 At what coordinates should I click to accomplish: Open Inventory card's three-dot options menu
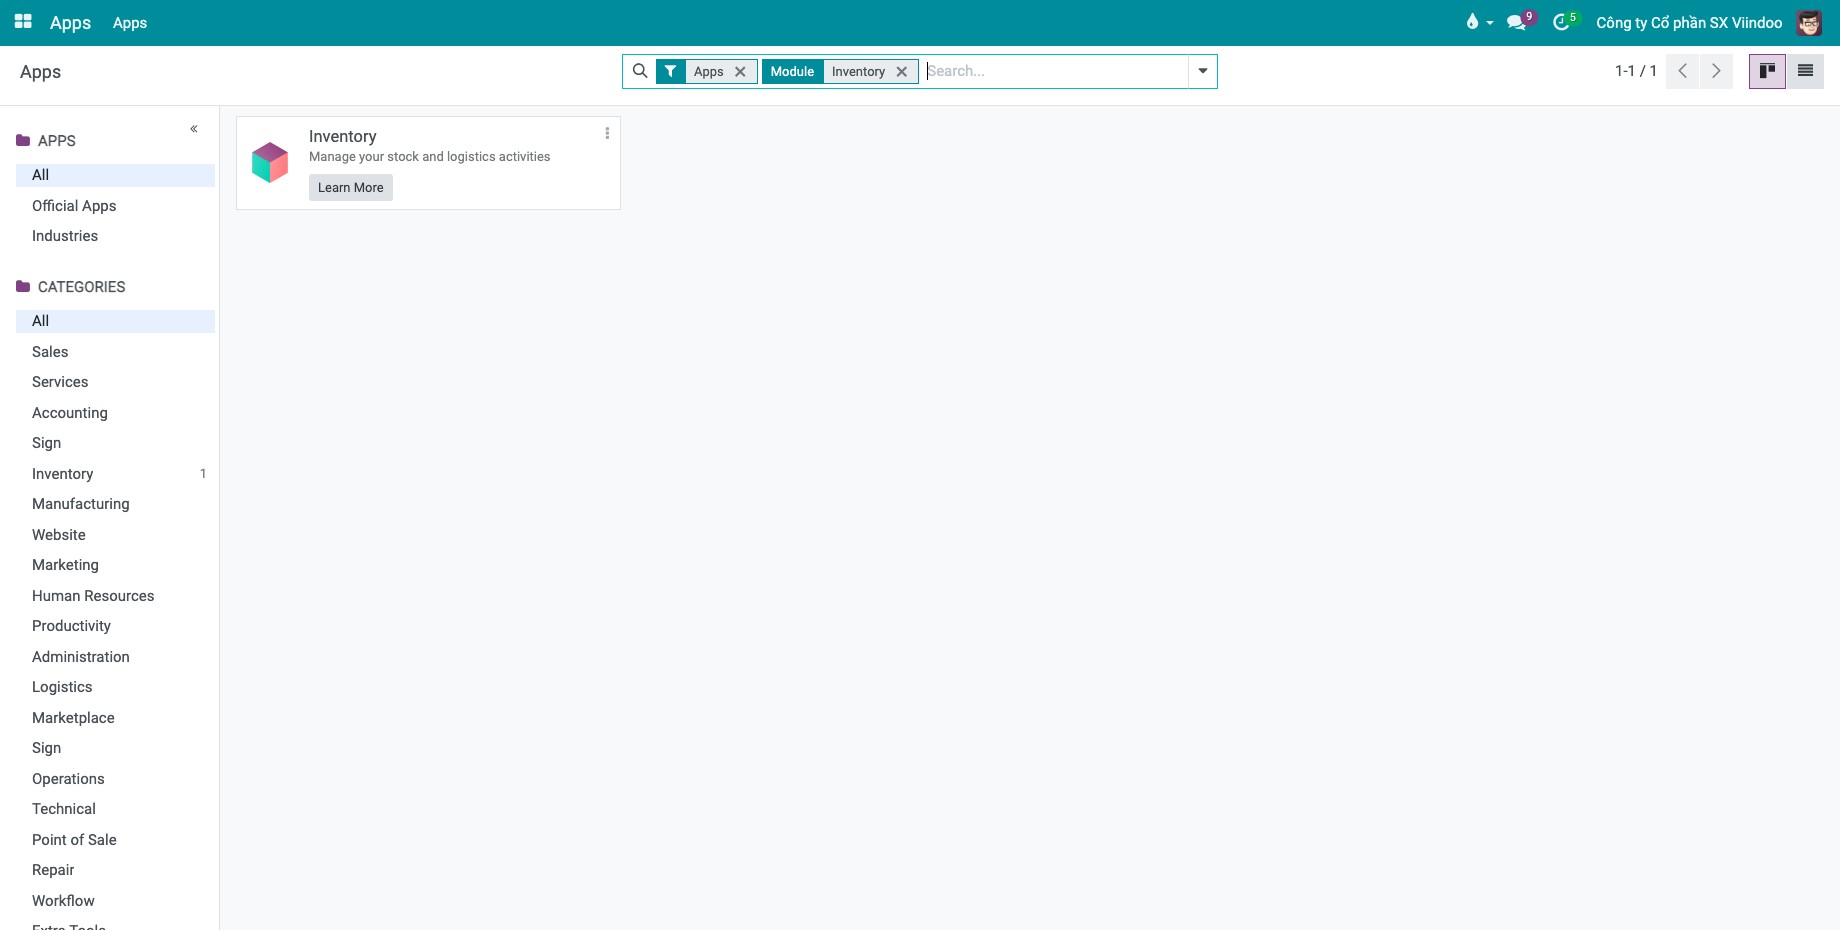pos(607,133)
